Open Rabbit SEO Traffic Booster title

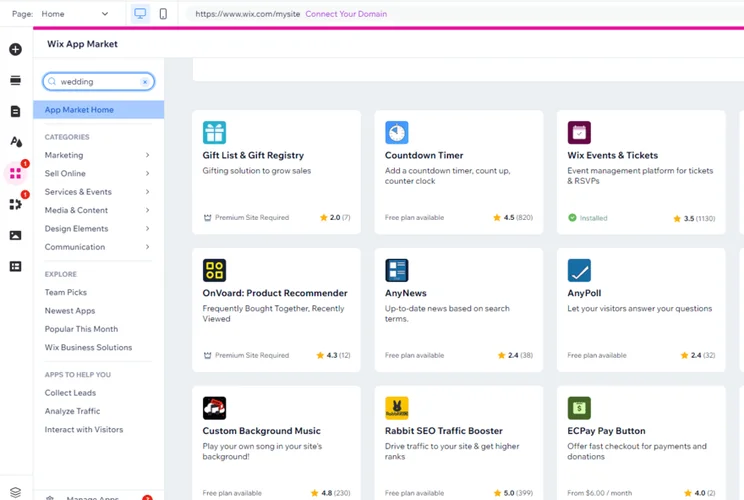pyautogui.click(x=444, y=431)
